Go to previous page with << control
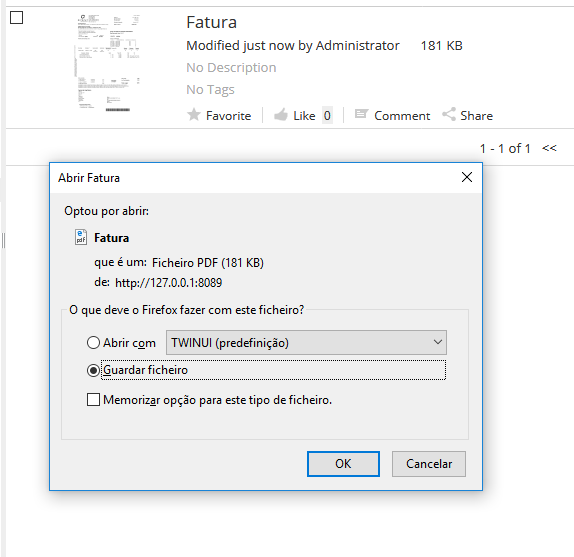 [x=549, y=148]
